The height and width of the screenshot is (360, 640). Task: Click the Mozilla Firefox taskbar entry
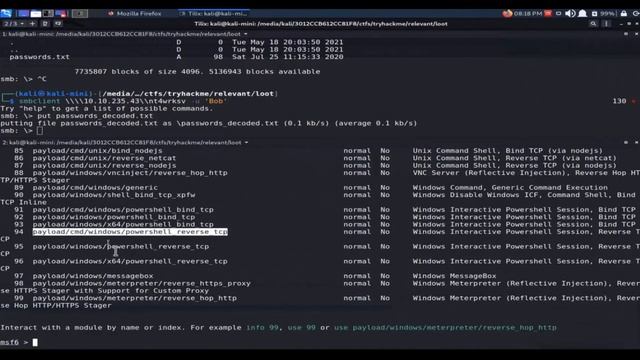click(134, 13)
